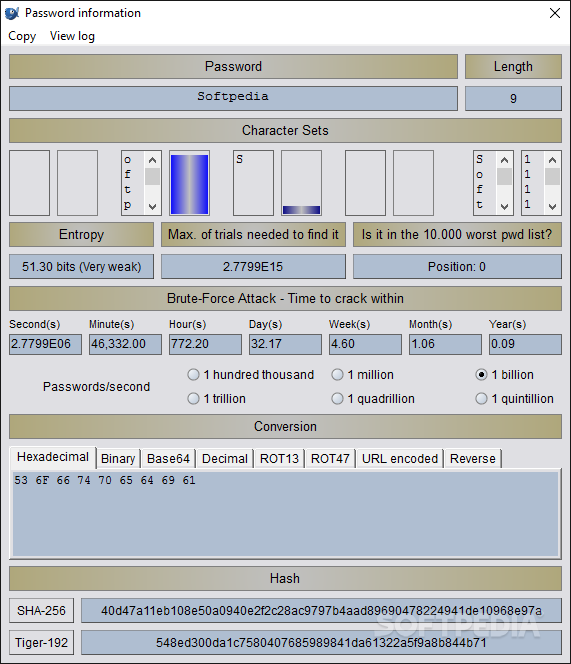
Task: Click the down arrow in the 'Soft' characters list
Action: click(504, 207)
